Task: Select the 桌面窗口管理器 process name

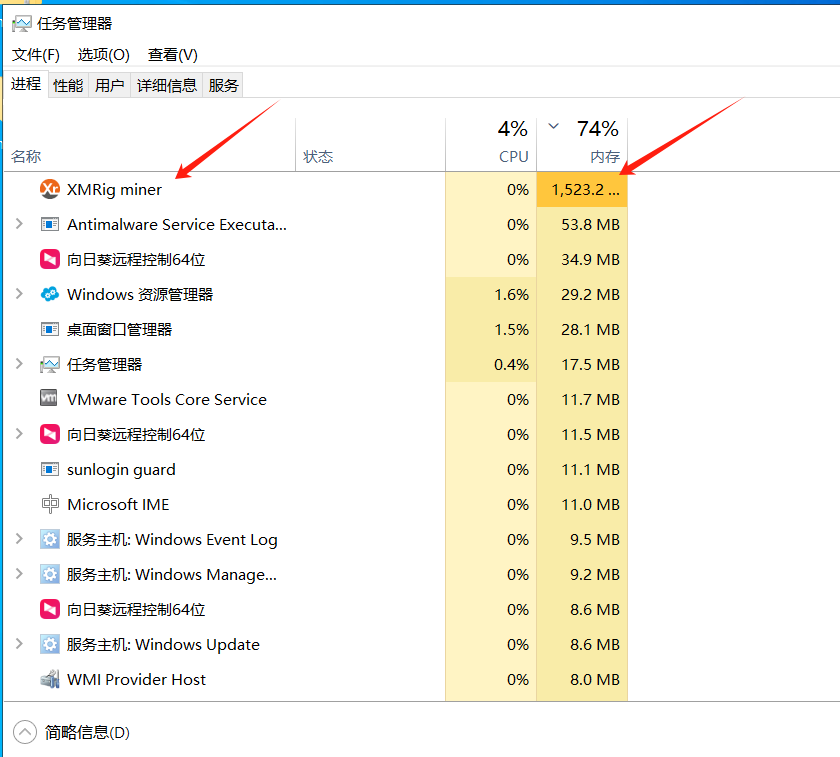Action: [x=119, y=329]
